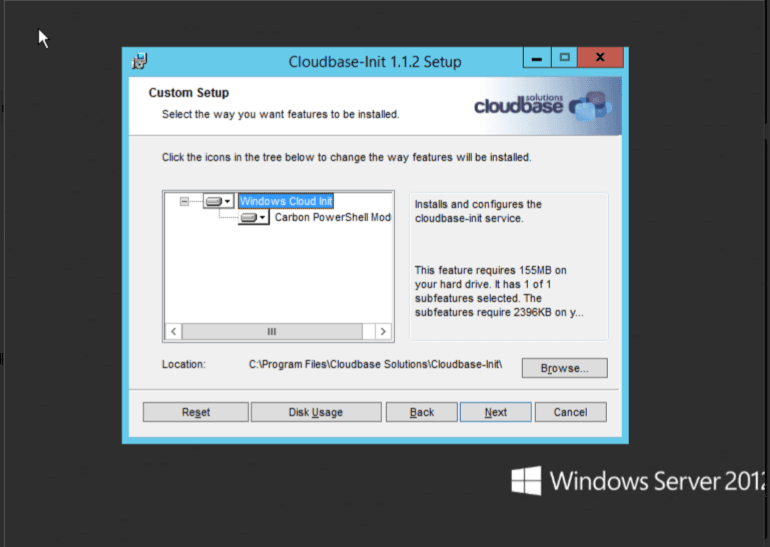
Task: Go Back to the previous setup step
Action: click(422, 412)
